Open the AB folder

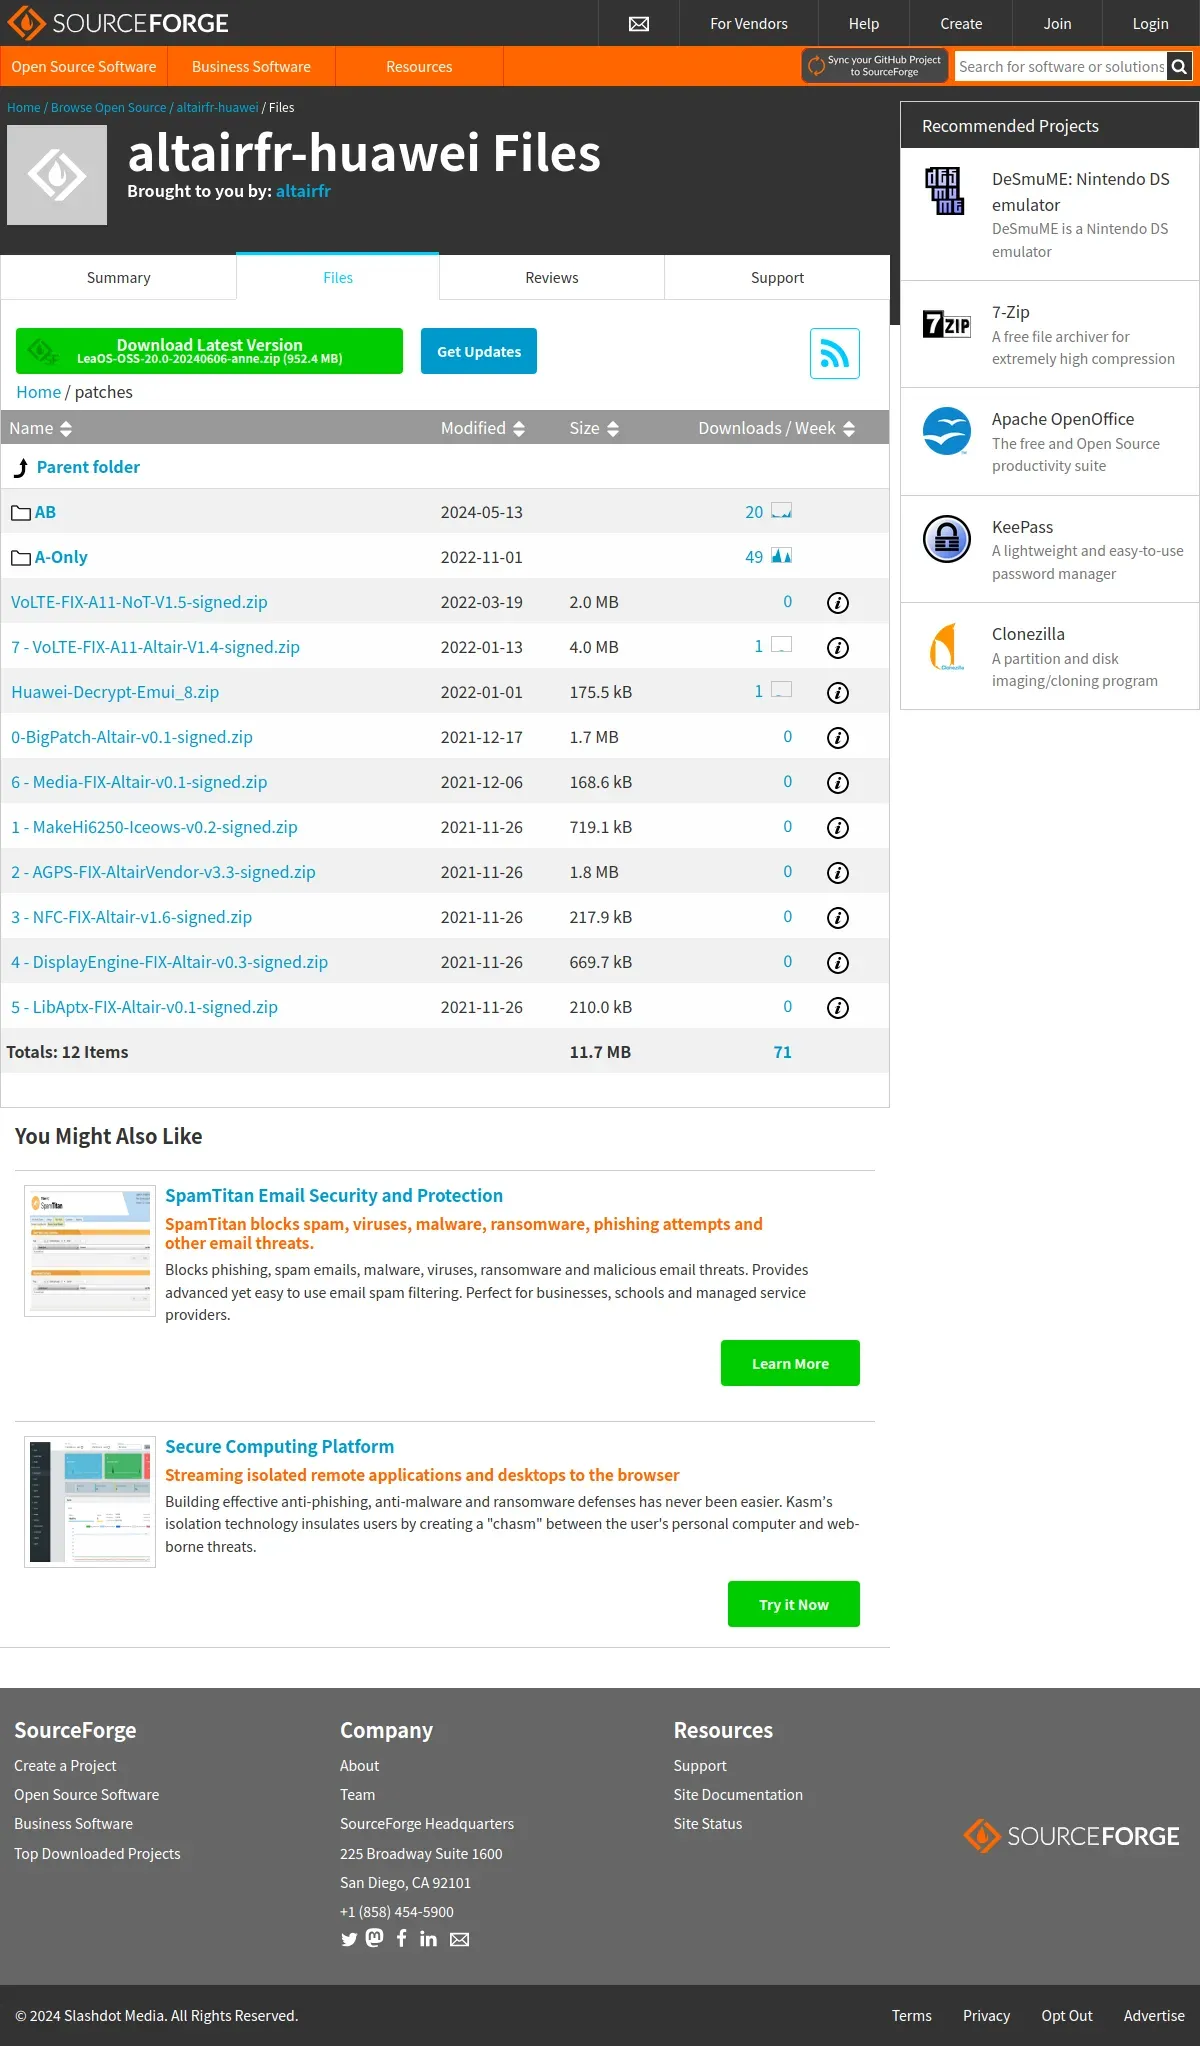pyautogui.click(x=45, y=512)
